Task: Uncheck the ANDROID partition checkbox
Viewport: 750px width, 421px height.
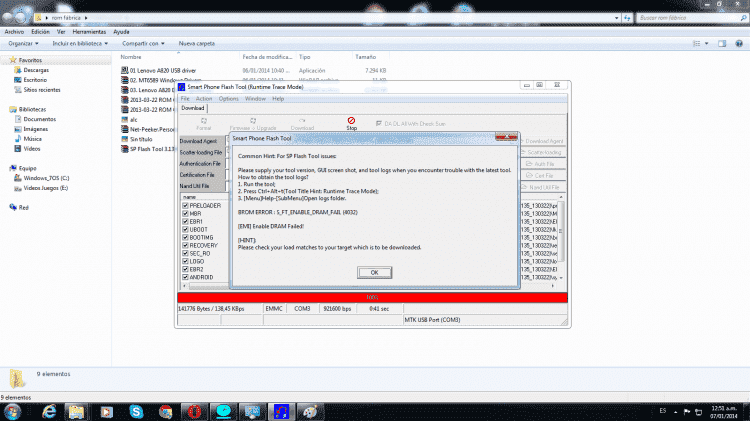Action: [x=185, y=277]
